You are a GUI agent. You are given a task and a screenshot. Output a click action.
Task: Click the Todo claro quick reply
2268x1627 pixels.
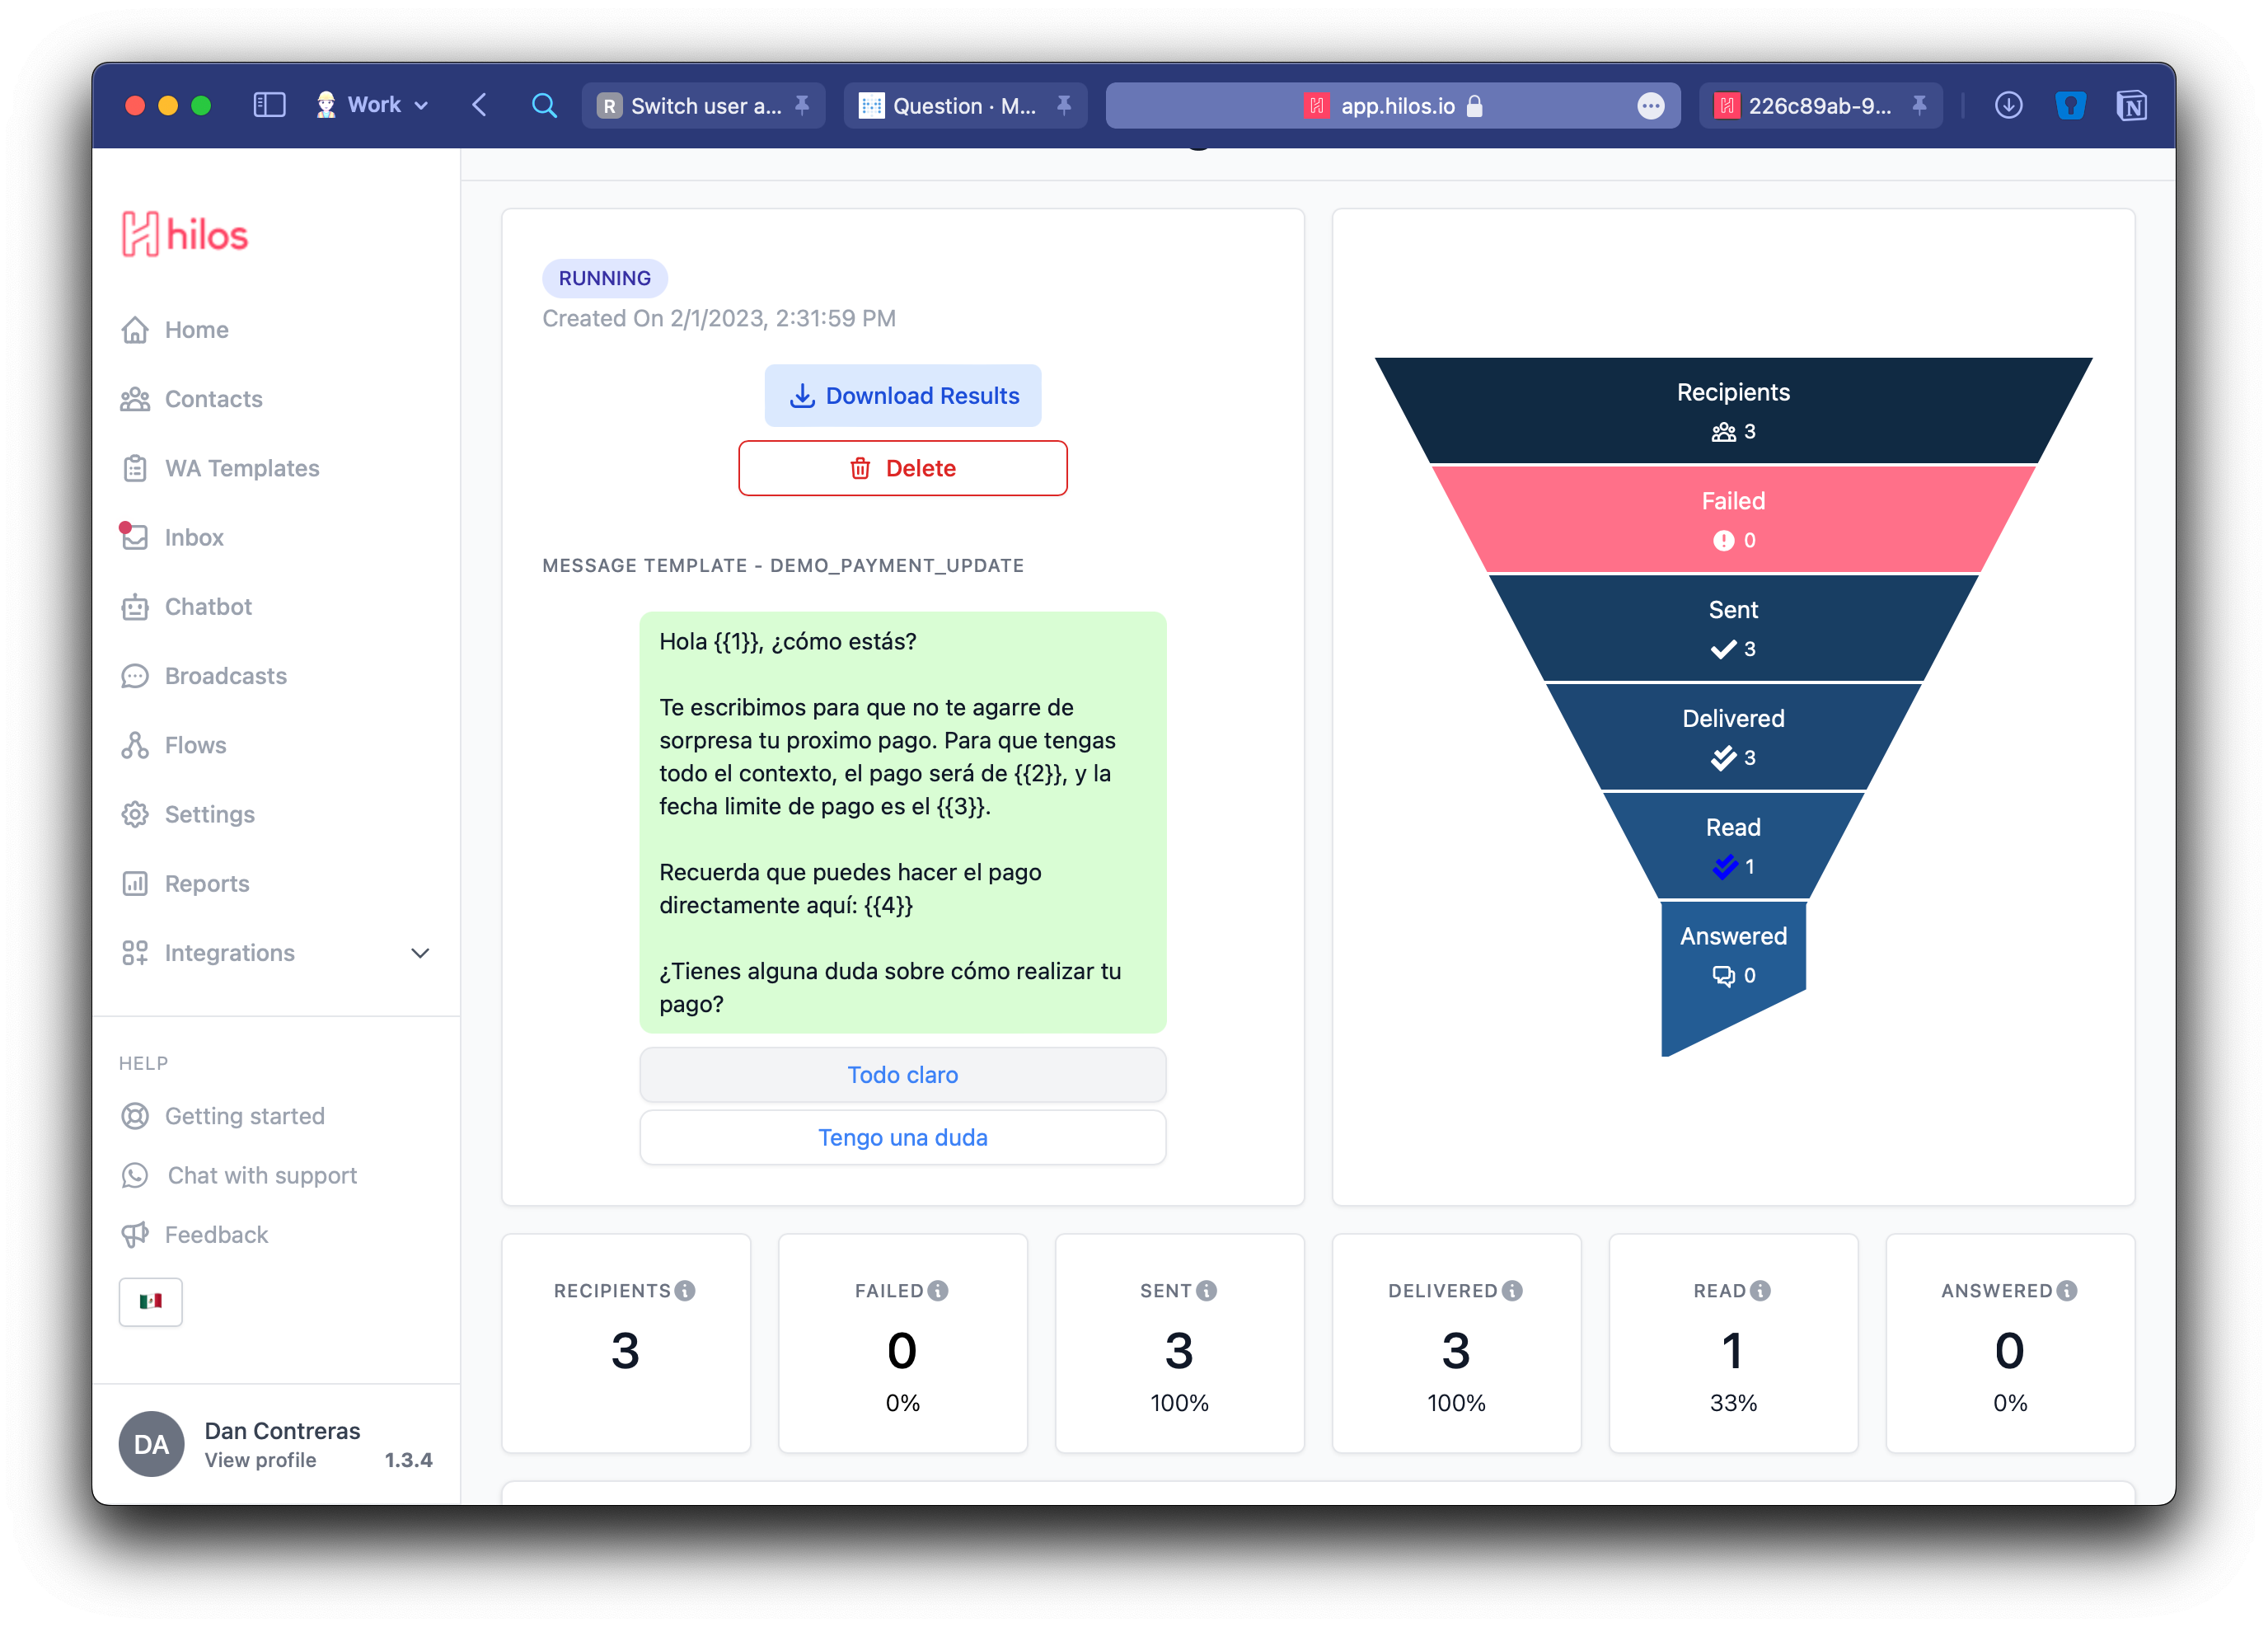(902, 1075)
